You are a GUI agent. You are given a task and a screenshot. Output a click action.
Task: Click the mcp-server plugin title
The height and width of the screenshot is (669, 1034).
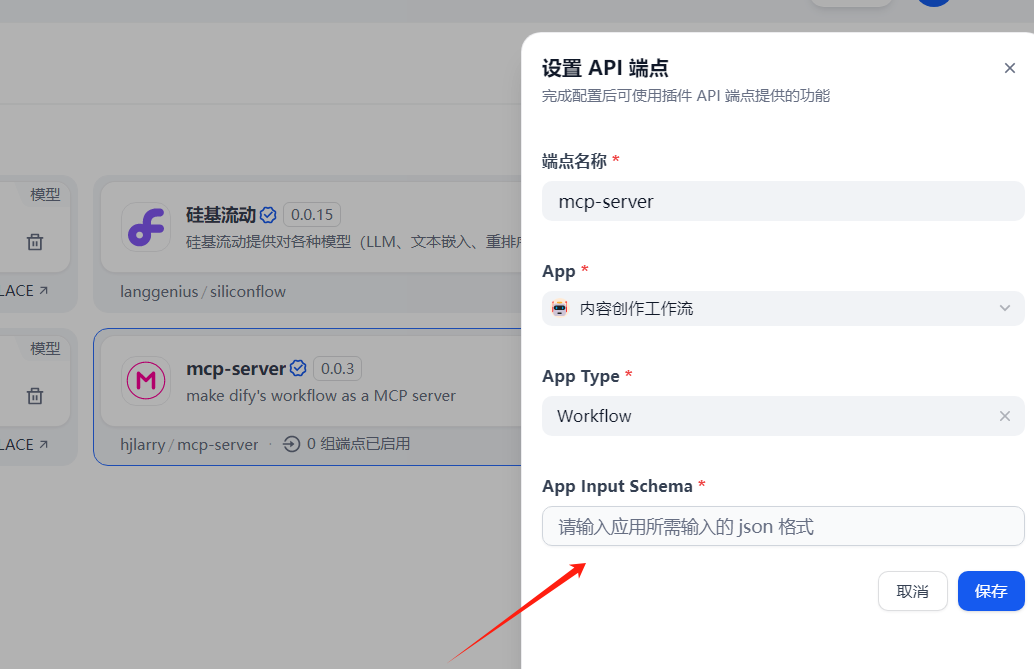point(236,368)
